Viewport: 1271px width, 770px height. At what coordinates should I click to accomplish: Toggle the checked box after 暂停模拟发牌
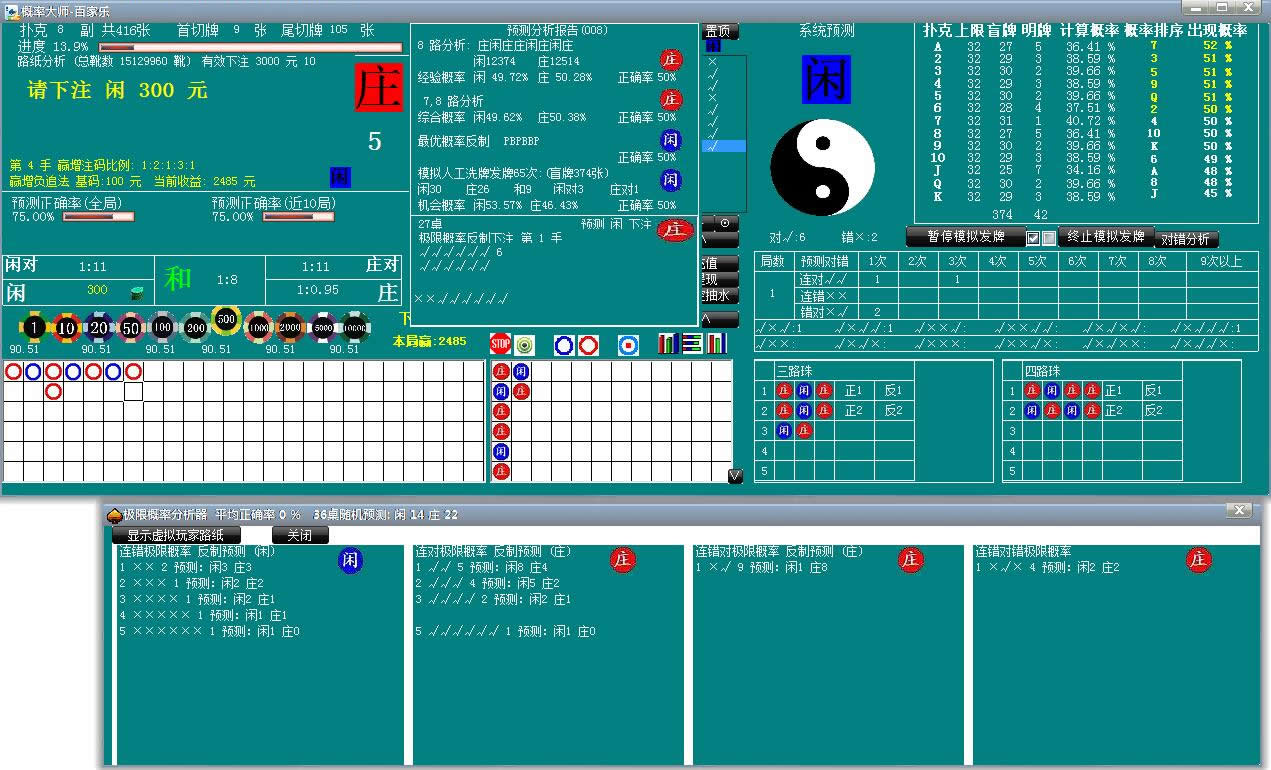[1033, 238]
